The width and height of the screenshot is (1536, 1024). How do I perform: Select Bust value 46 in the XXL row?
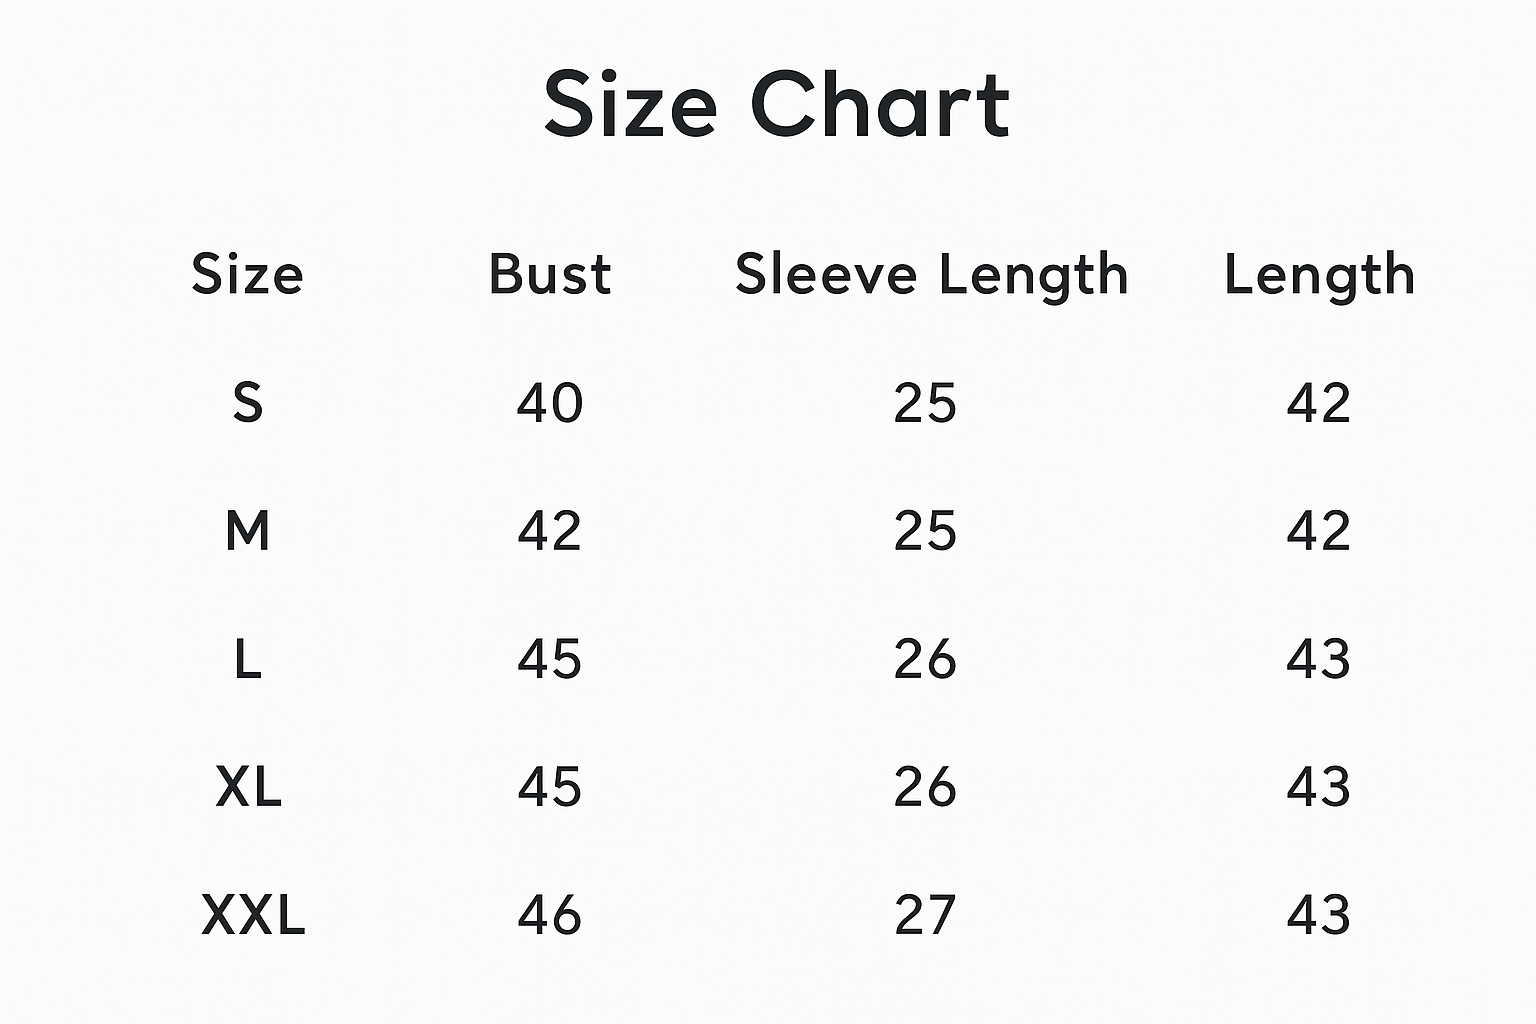point(550,915)
